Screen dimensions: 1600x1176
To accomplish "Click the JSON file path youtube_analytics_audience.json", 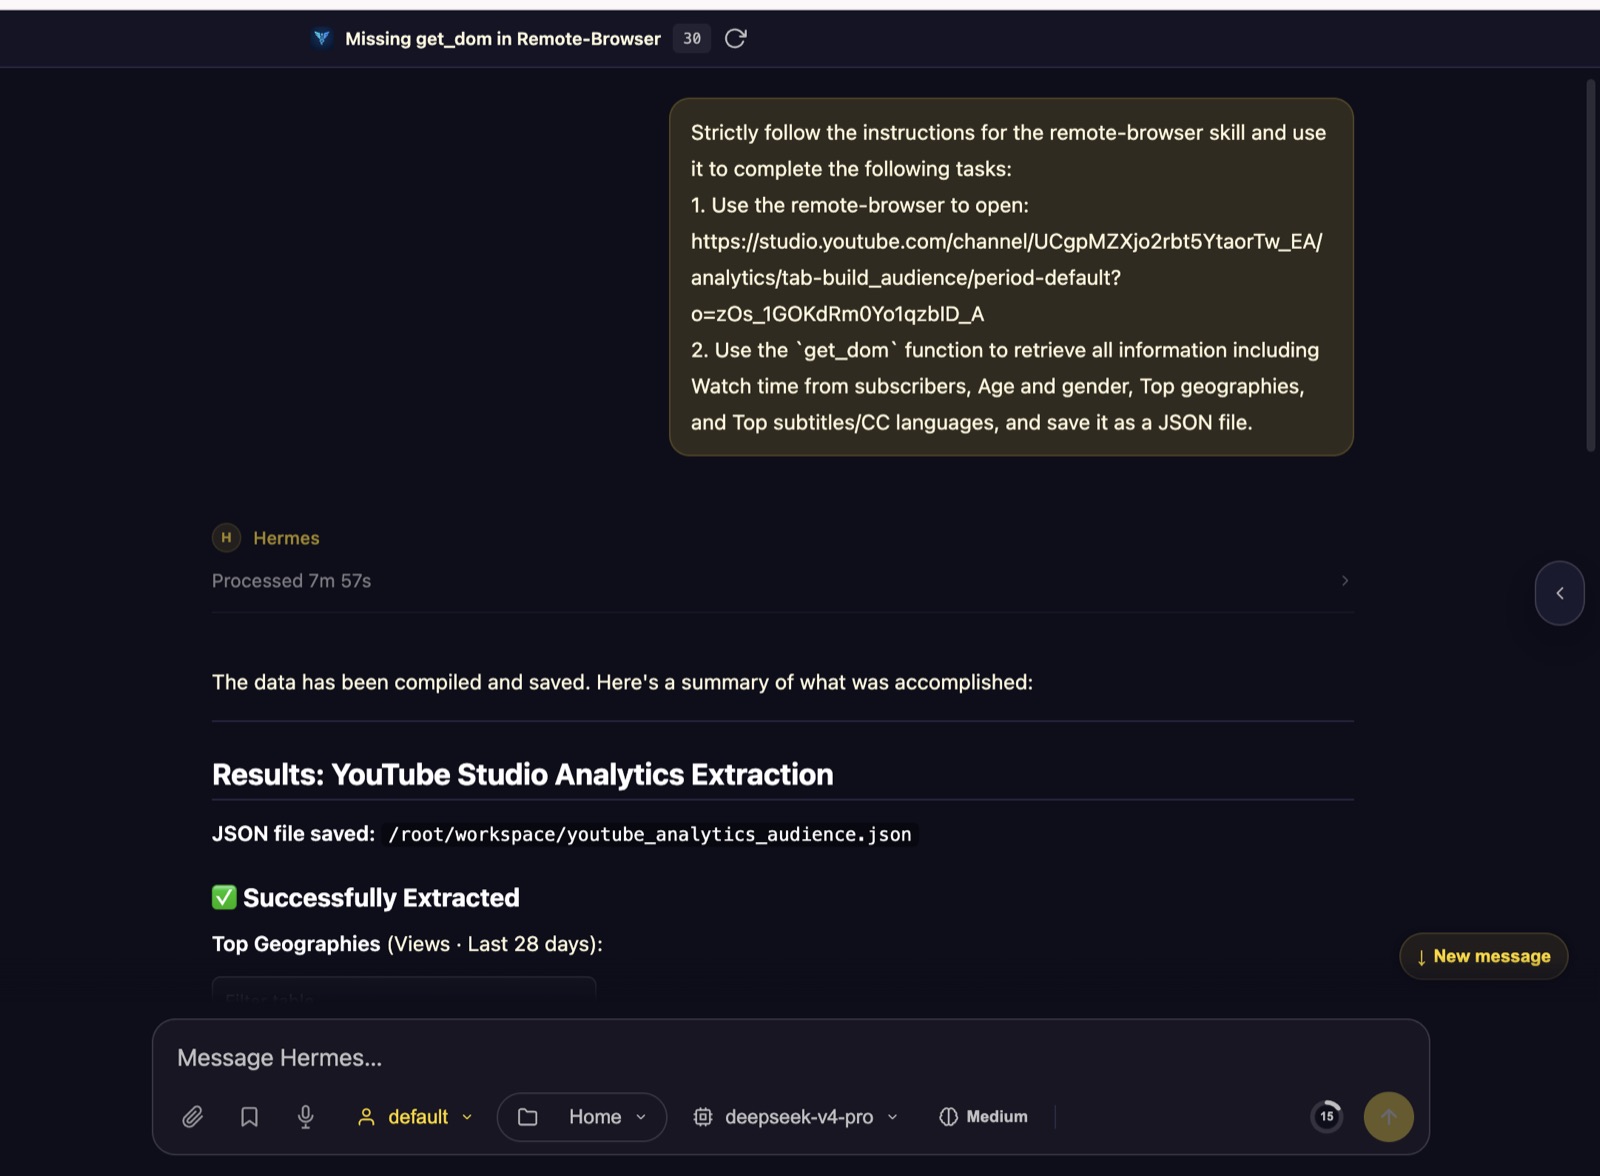I will pyautogui.click(x=650, y=834).
